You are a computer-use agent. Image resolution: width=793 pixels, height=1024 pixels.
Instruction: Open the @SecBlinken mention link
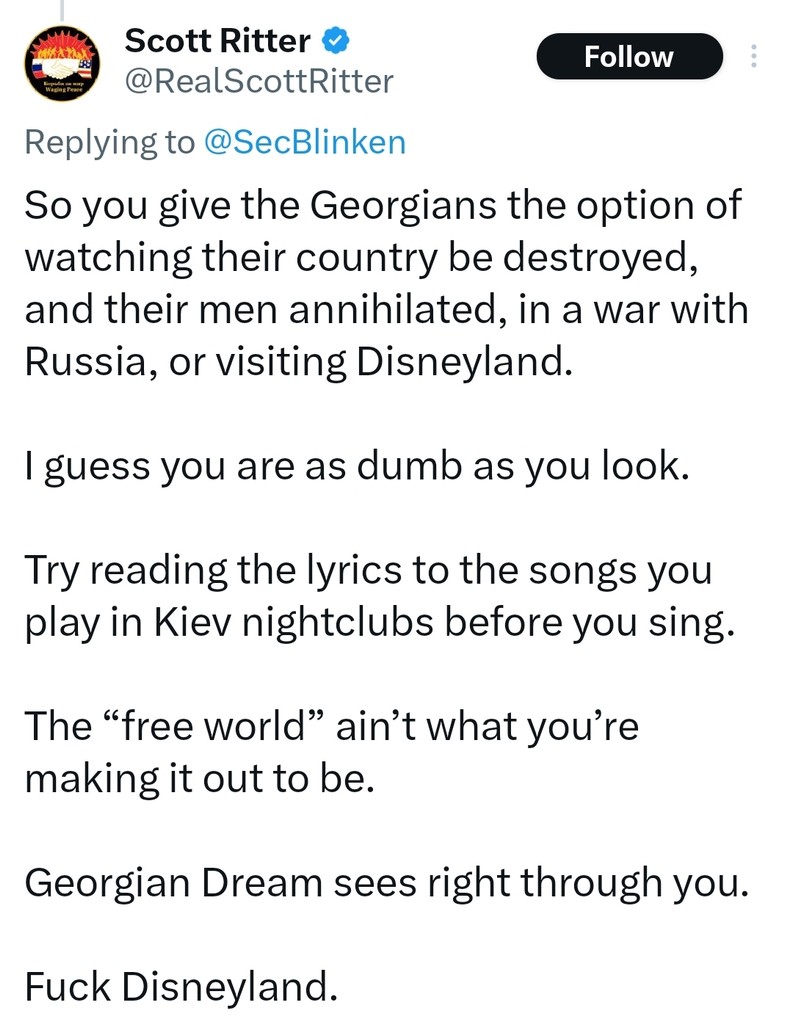pyautogui.click(x=304, y=142)
